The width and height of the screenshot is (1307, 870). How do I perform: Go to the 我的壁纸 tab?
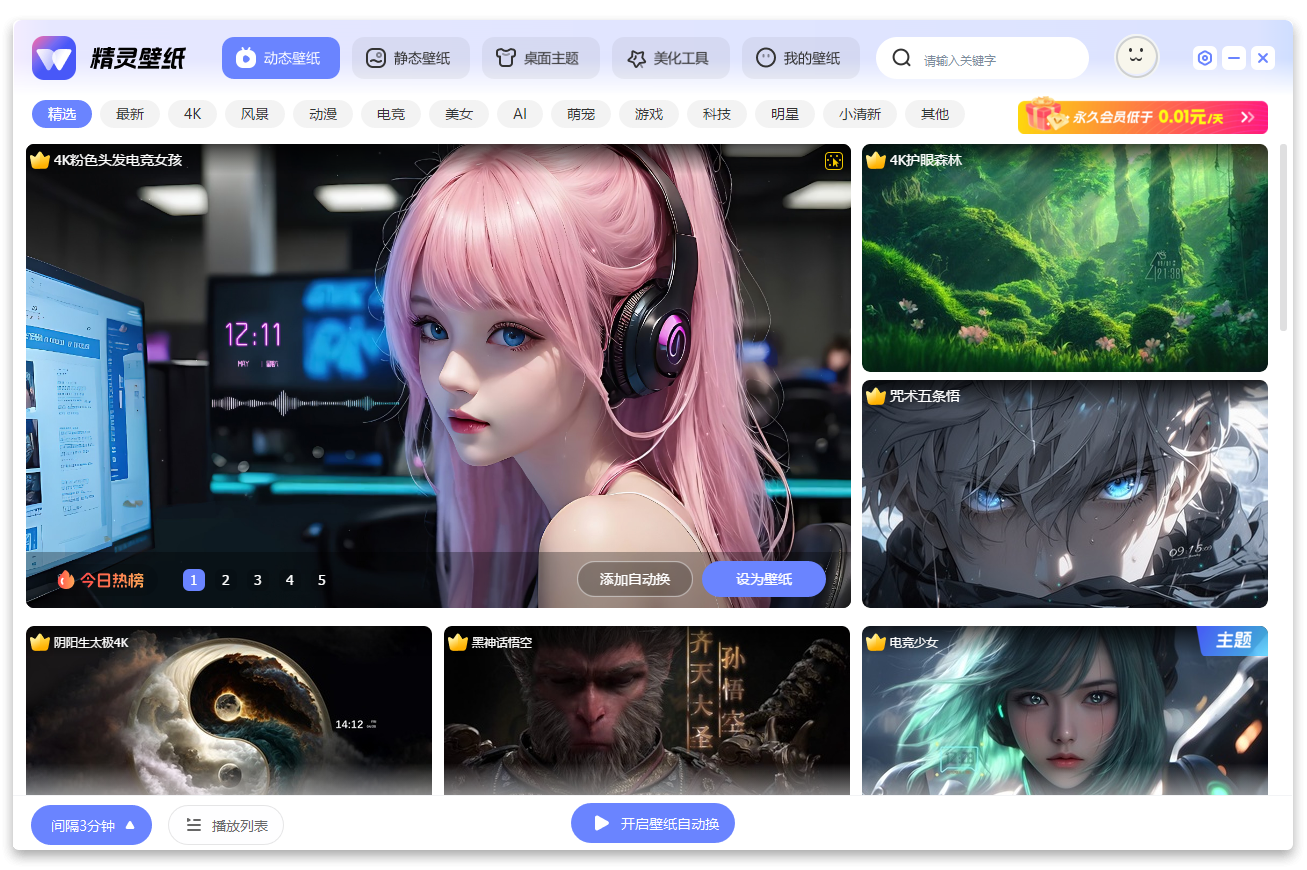tap(801, 58)
